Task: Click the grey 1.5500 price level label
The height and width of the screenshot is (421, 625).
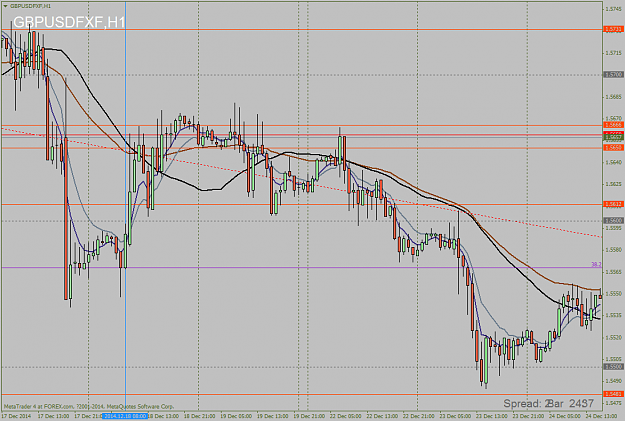Action: [x=613, y=366]
